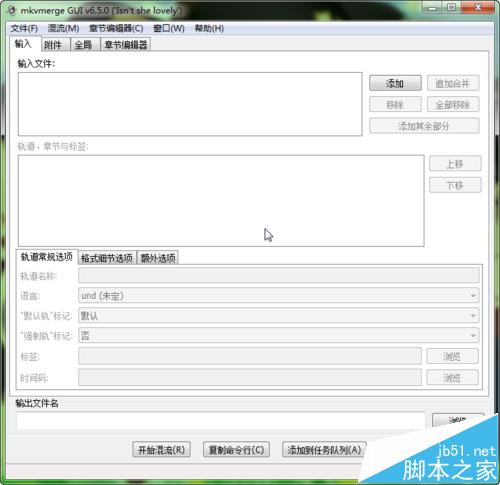Maximize the mkvmerge GUI window
Screen dimensions: 500x485
tap(452, 7)
